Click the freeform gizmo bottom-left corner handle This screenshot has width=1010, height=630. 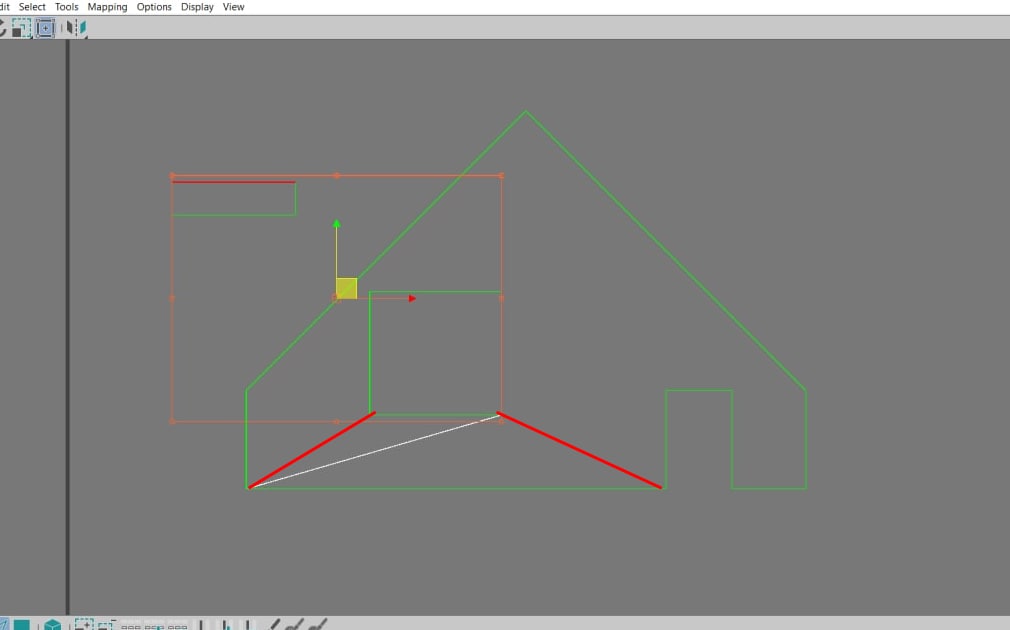(172, 421)
